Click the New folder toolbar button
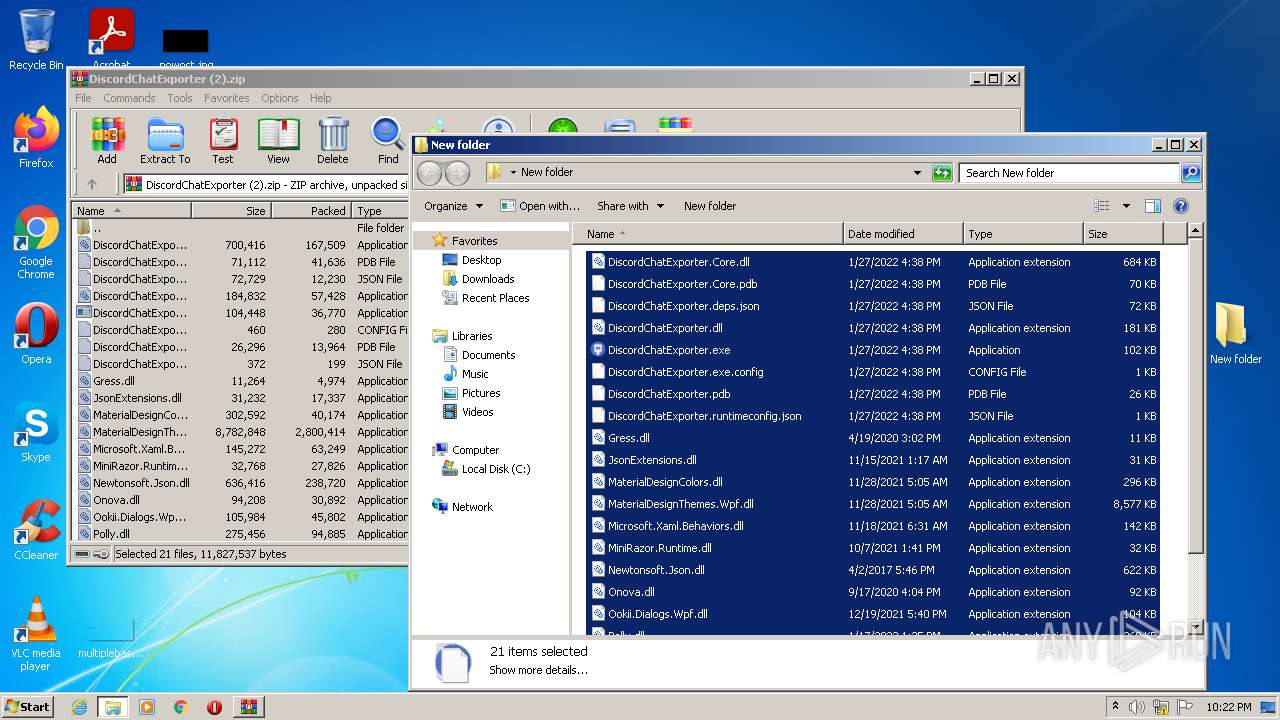 [710, 206]
